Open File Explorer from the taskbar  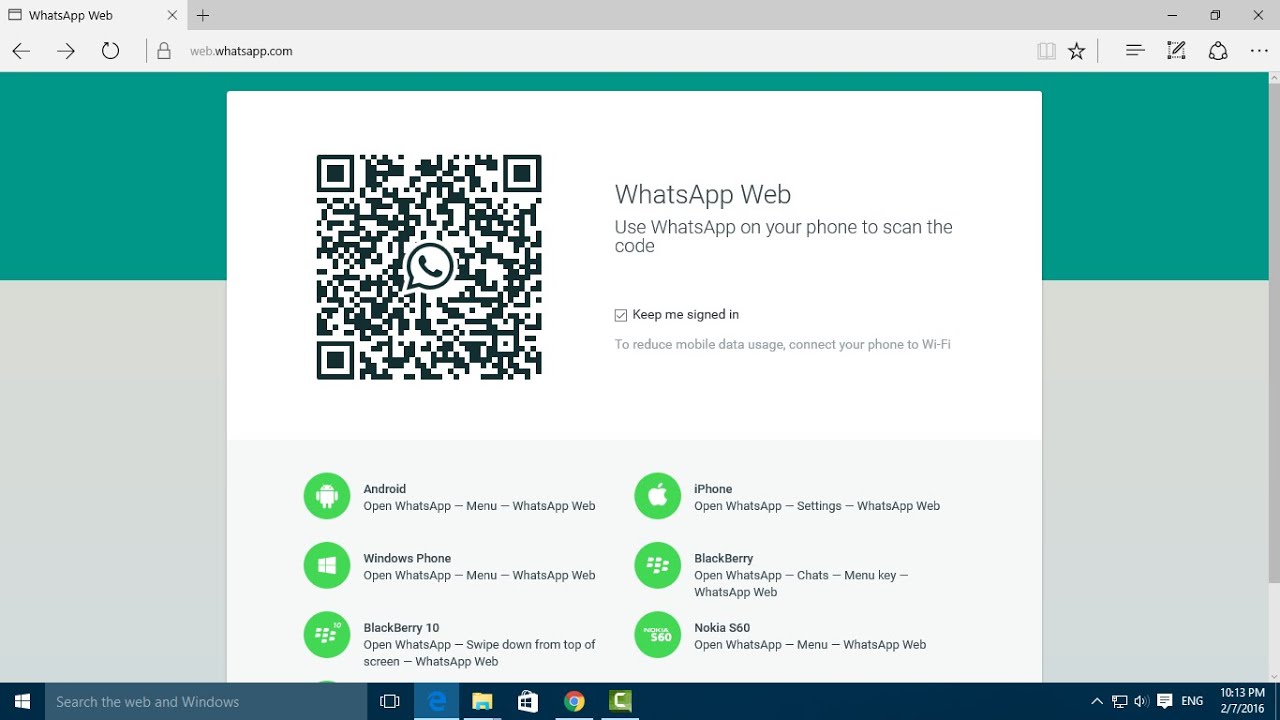(482, 702)
